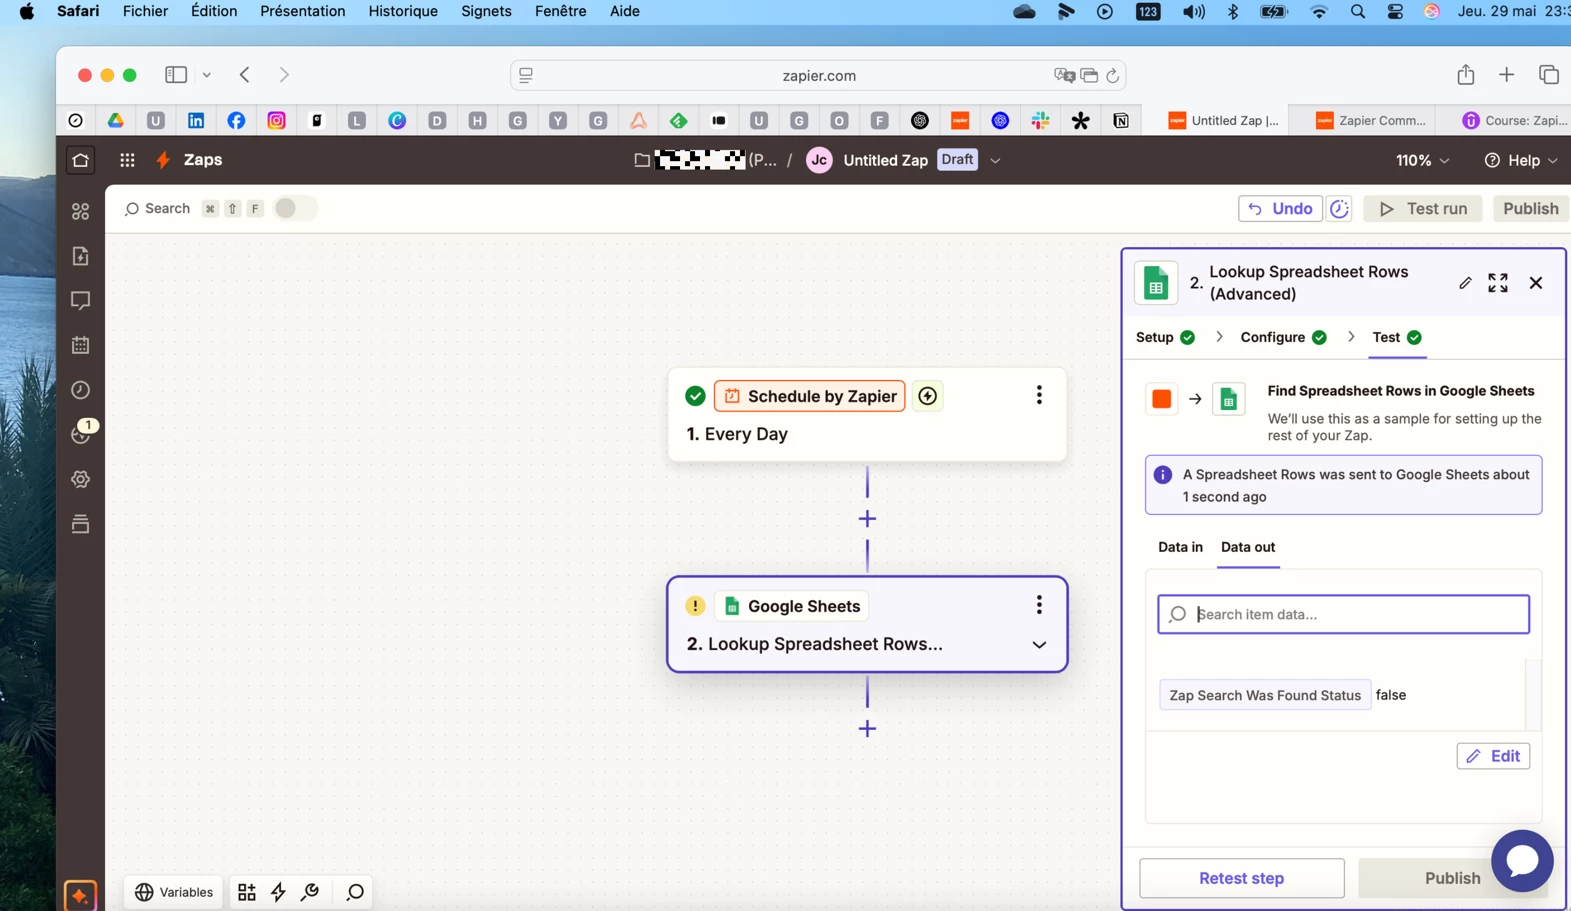Screen dimensions: 1571x911
Task: Click the Test run button
Action: (x=1423, y=208)
